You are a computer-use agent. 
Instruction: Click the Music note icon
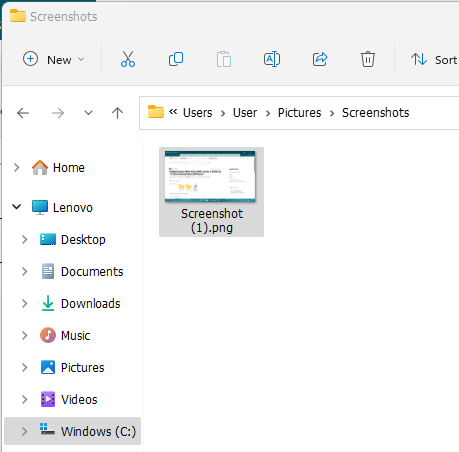pos(48,335)
